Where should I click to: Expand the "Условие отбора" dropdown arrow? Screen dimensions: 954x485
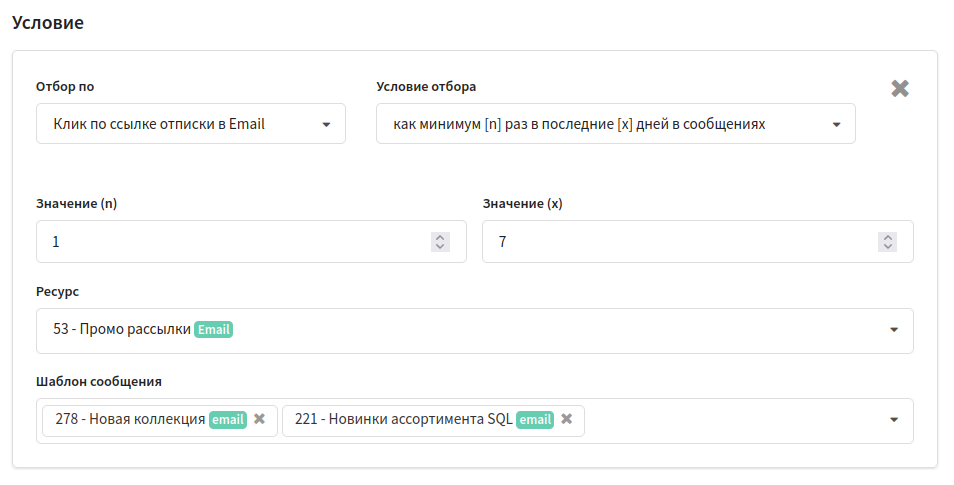pos(837,125)
